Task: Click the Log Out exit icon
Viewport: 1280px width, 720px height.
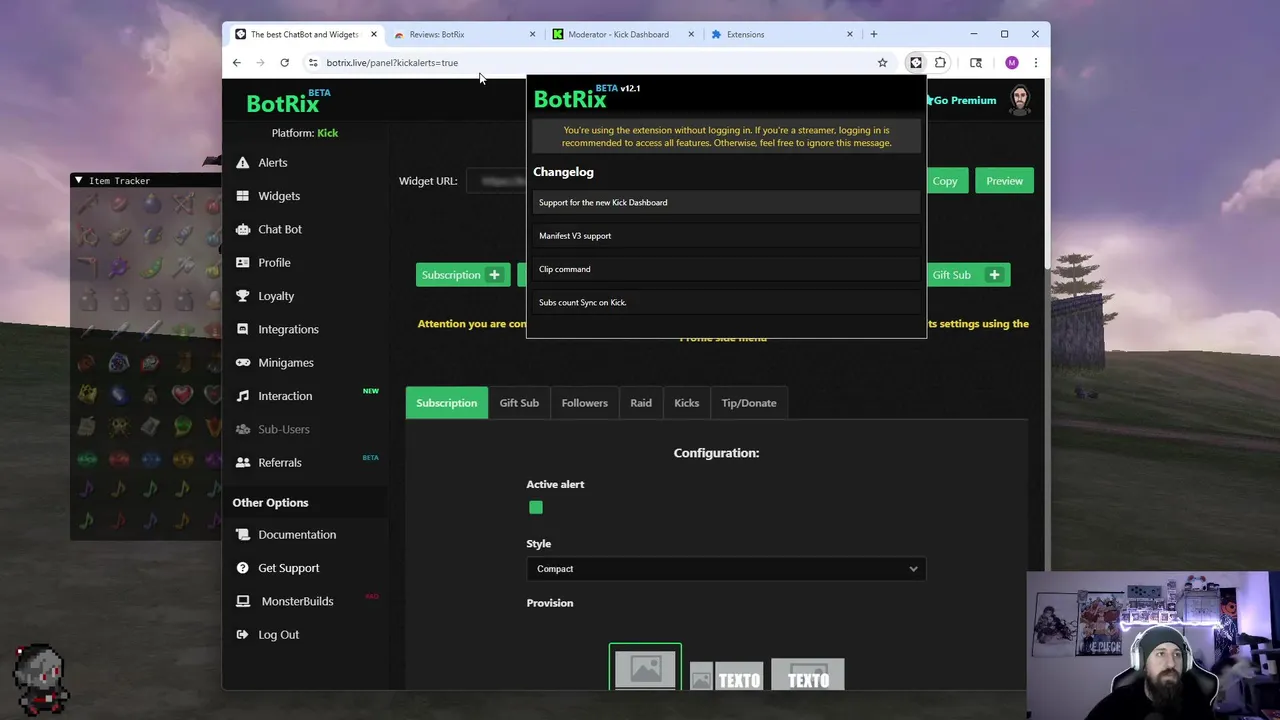Action: click(x=242, y=634)
